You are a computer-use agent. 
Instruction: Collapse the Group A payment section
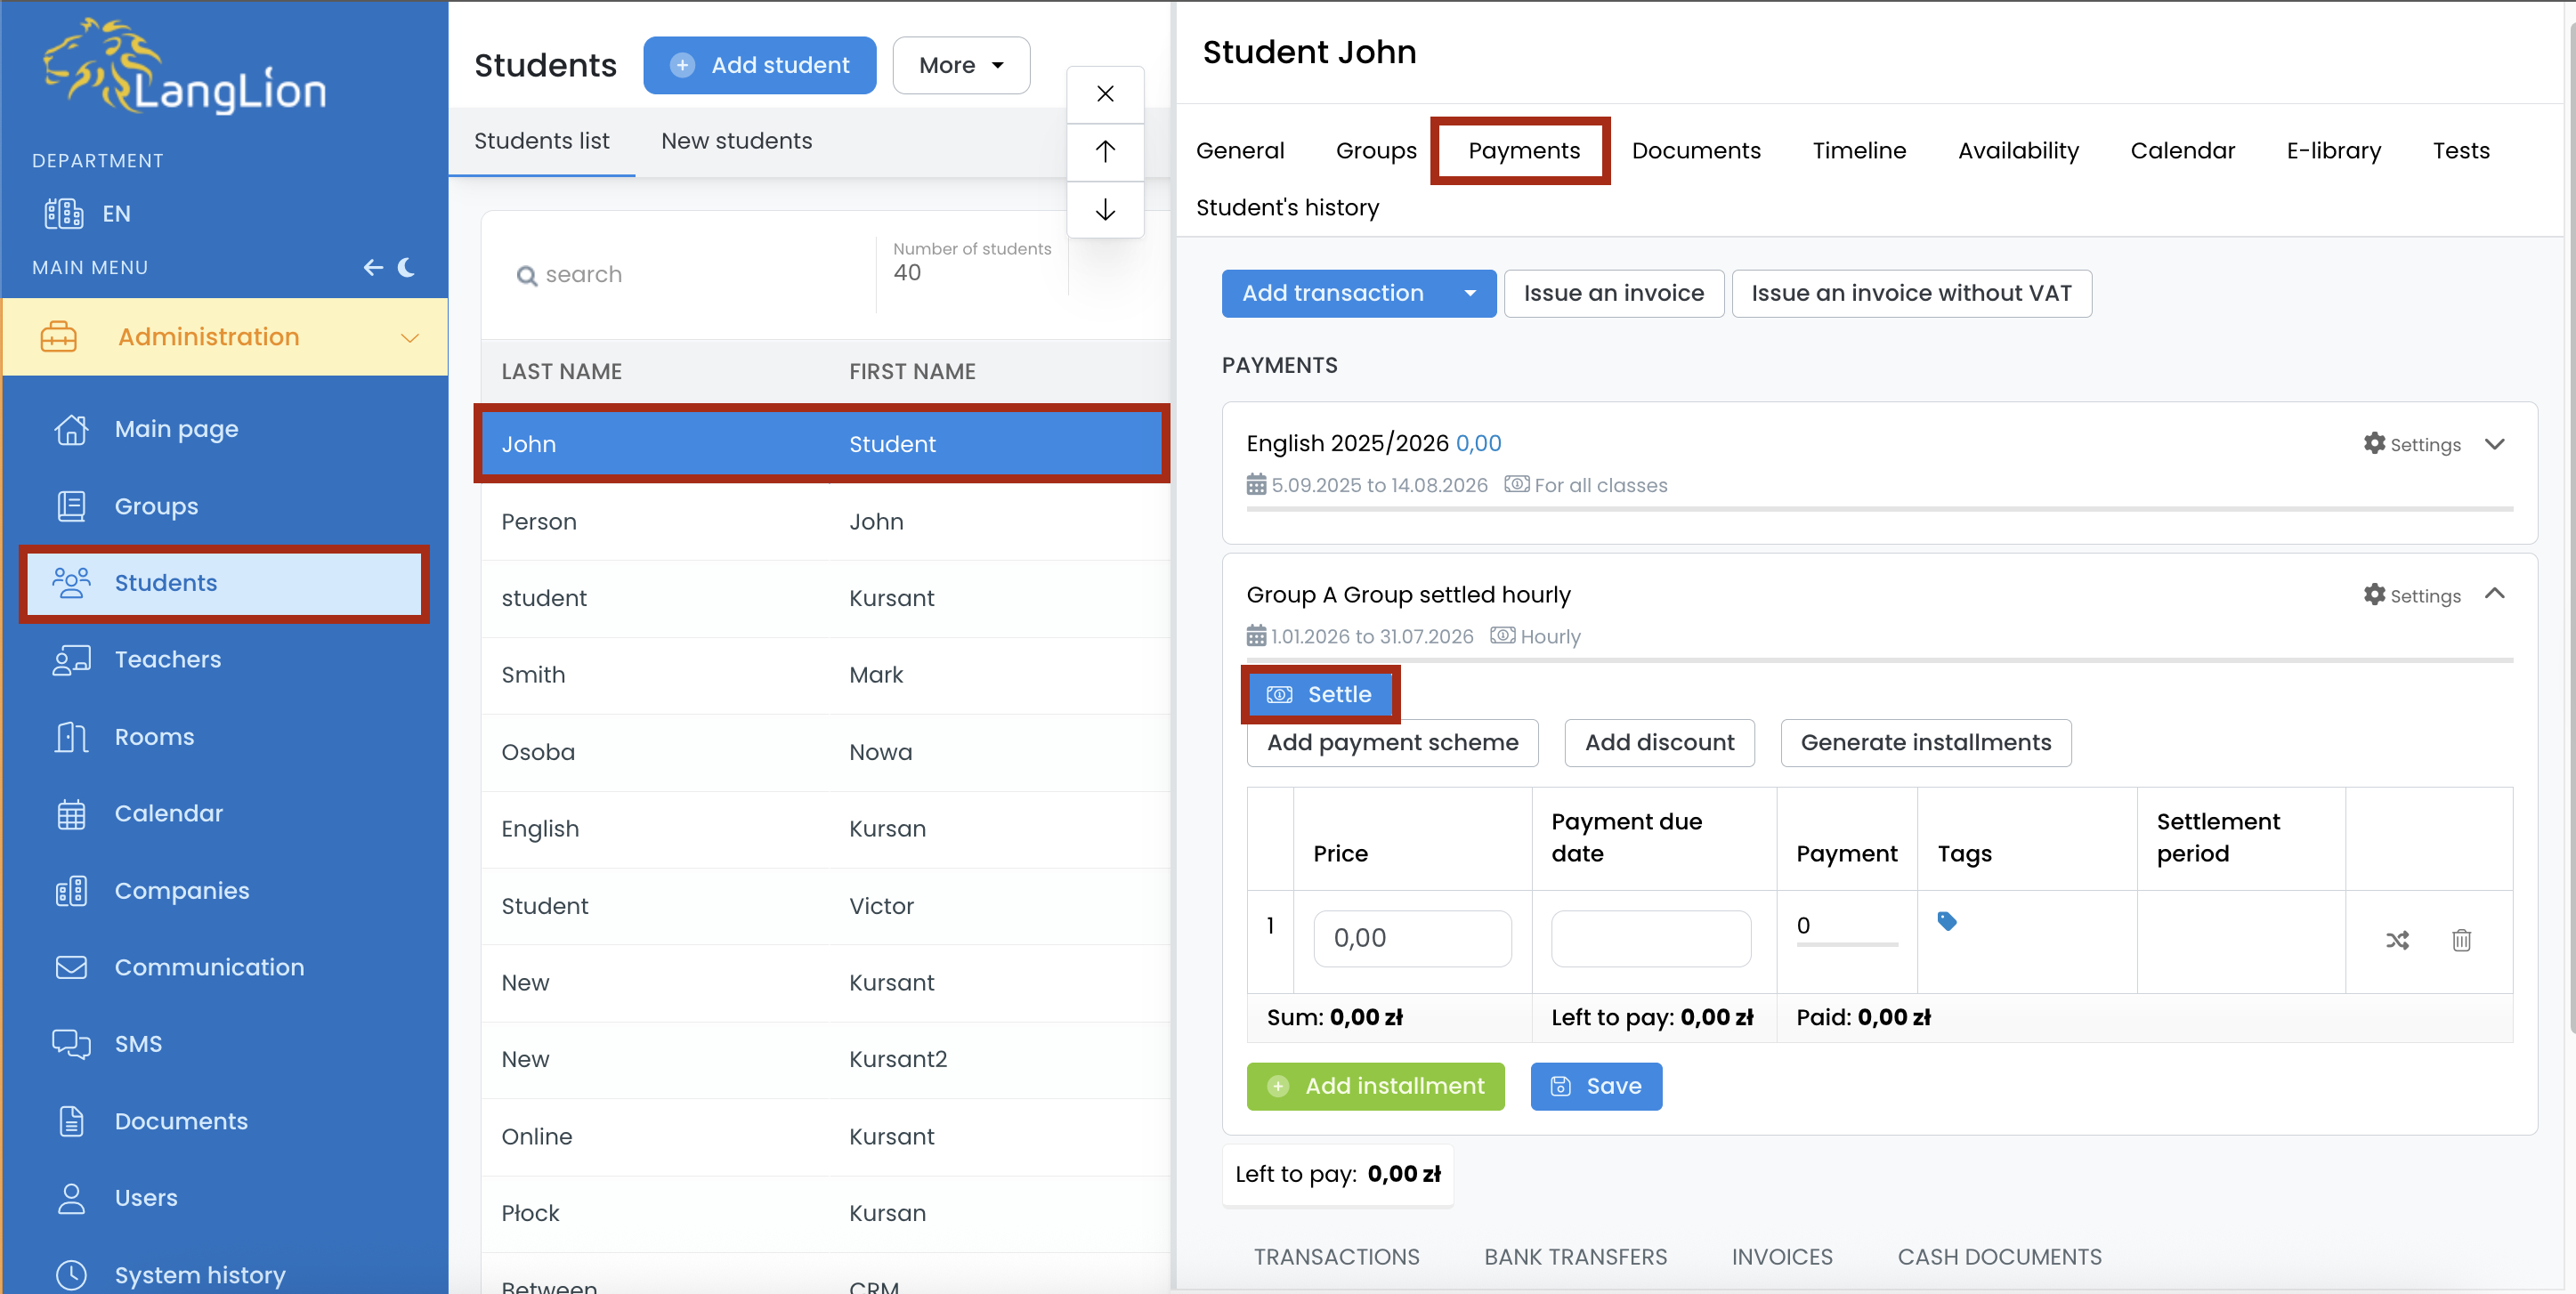(x=2495, y=594)
